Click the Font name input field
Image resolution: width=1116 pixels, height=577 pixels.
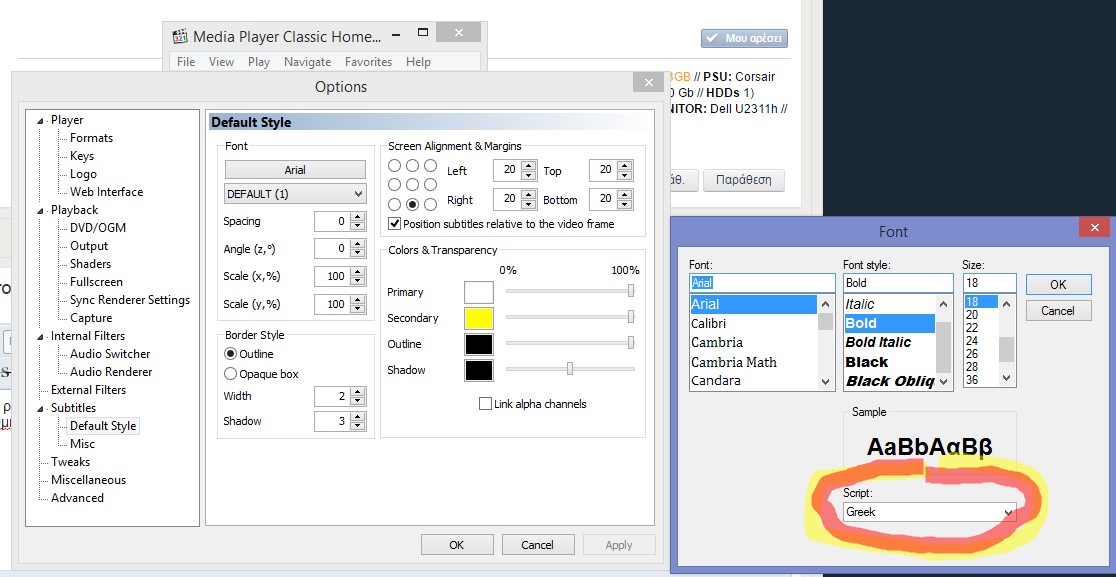point(762,282)
